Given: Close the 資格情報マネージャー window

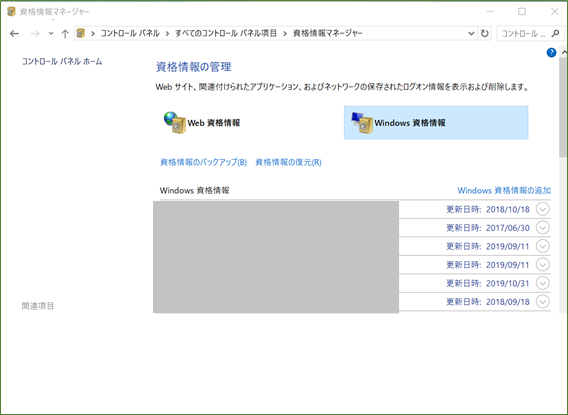Looking at the screenshot, I should (x=555, y=12).
